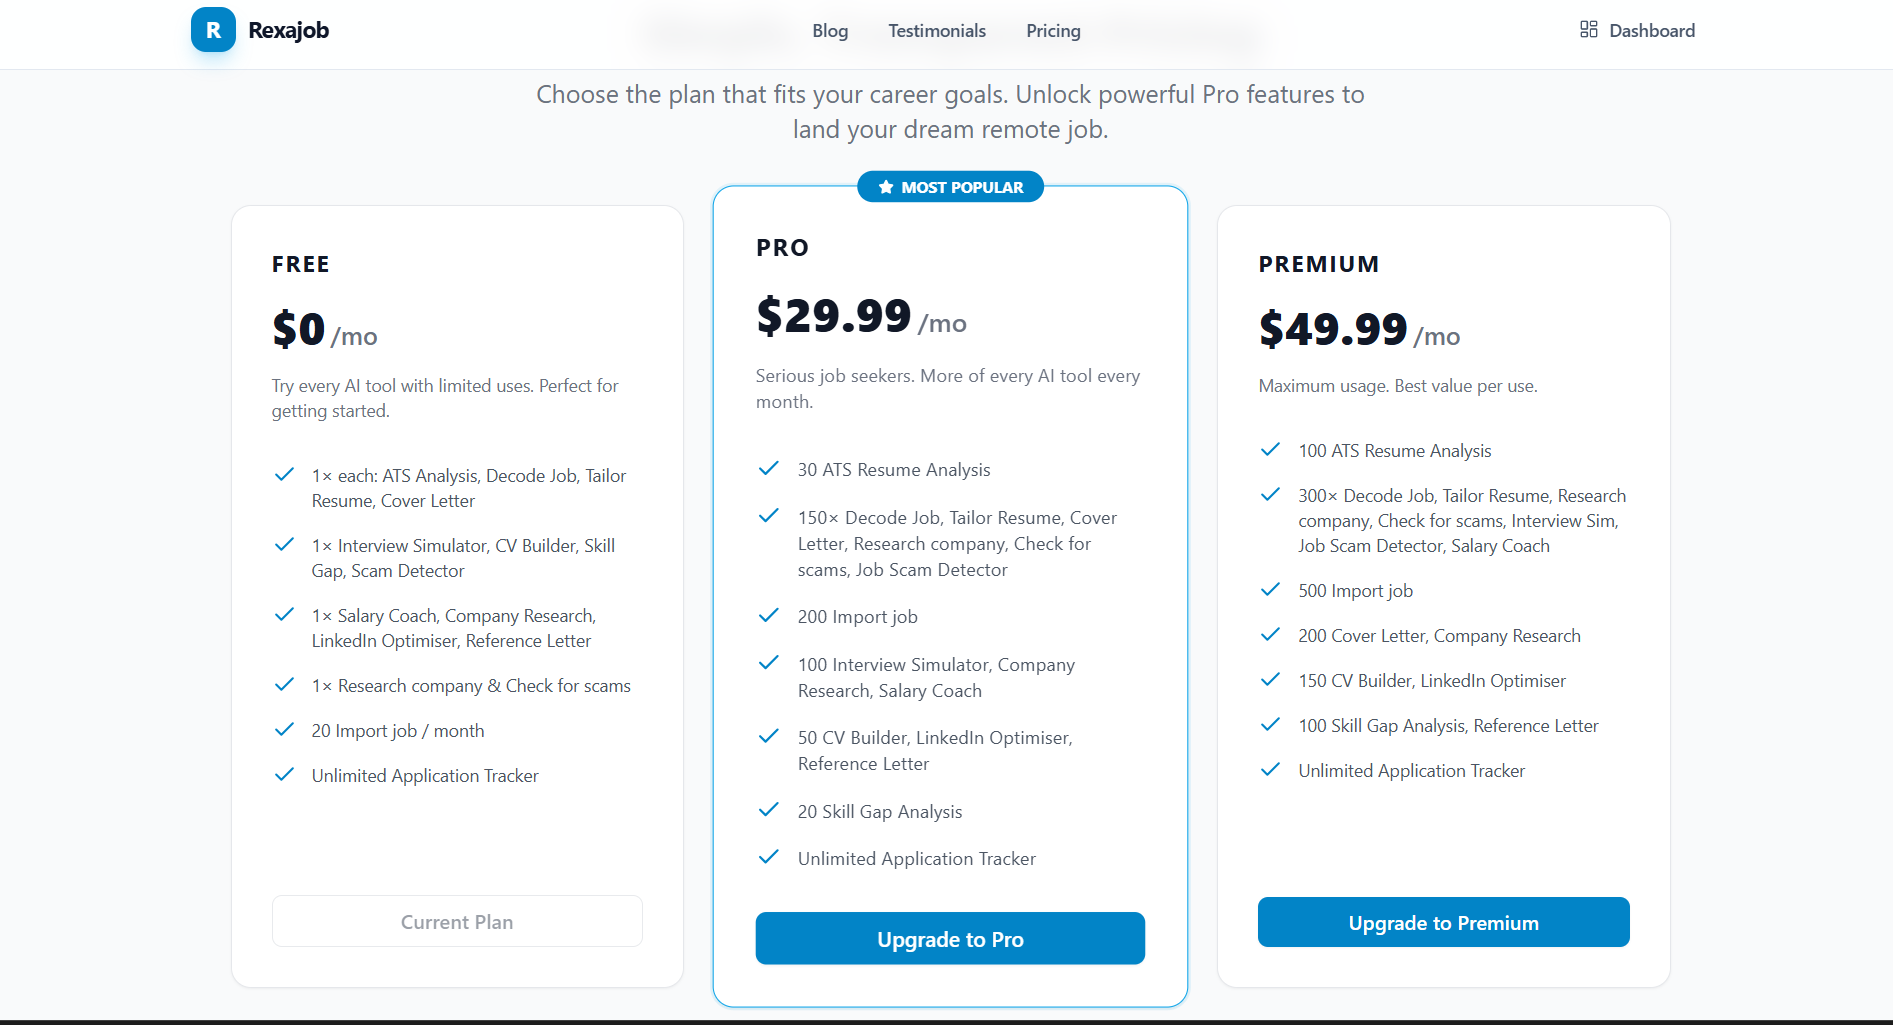Click the Current Plan button
Viewport: 1893px width, 1025px height.
[x=457, y=921]
